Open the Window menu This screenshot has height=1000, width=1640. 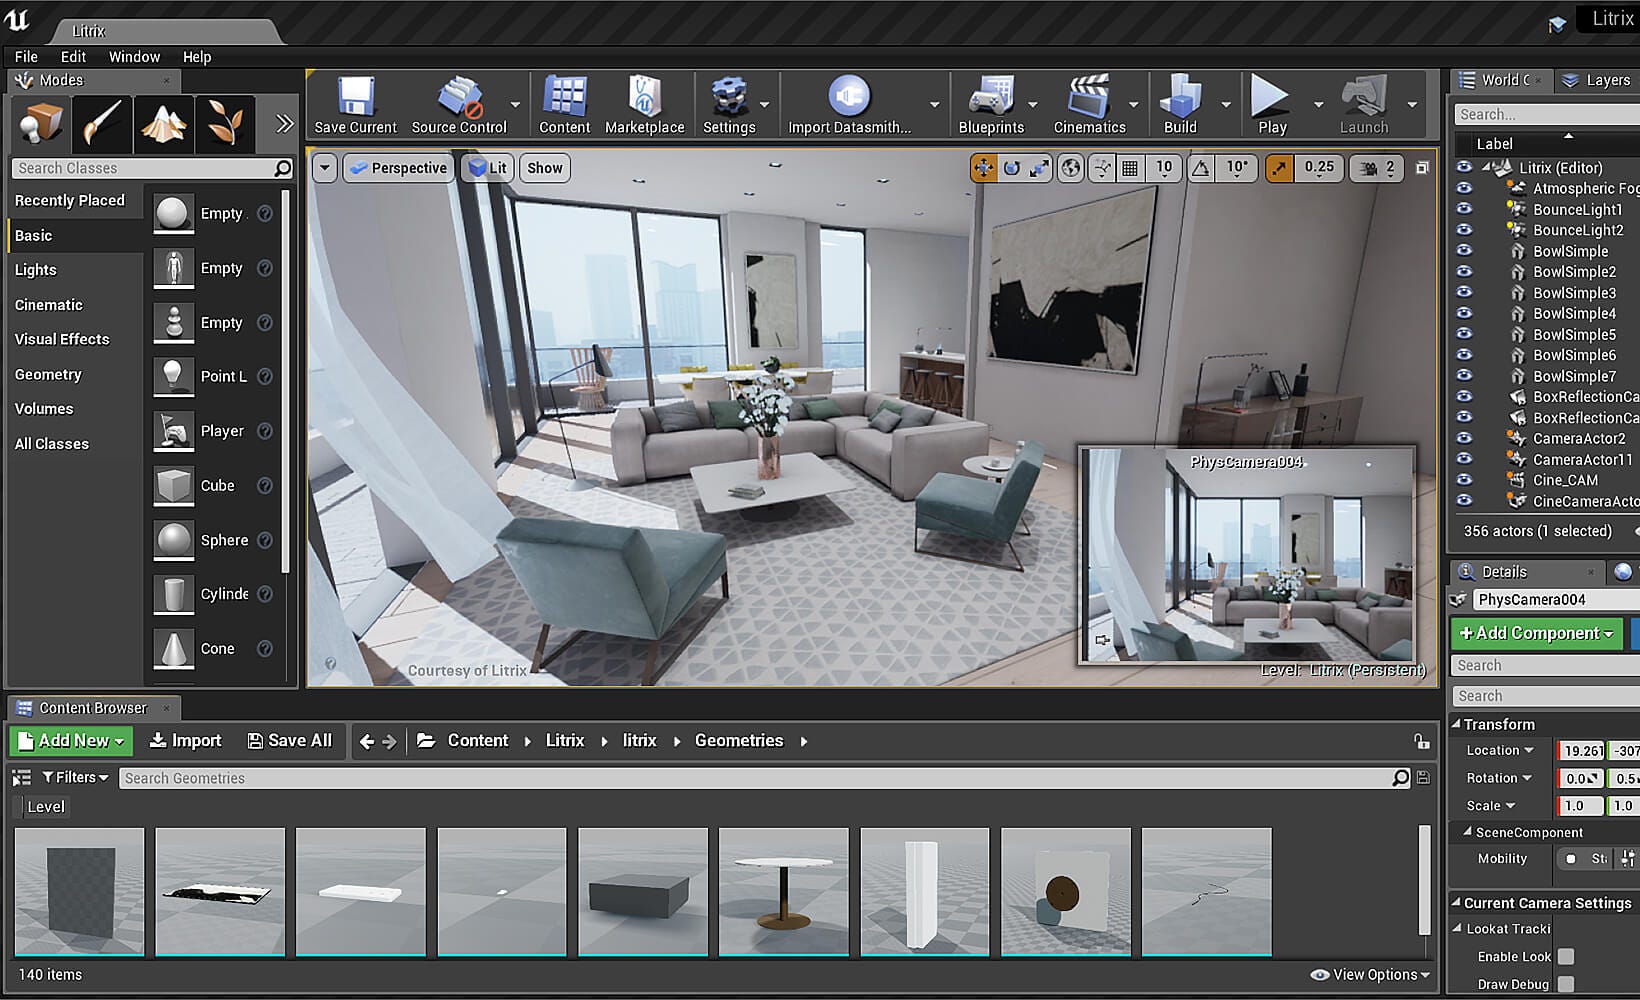[134, 57]
